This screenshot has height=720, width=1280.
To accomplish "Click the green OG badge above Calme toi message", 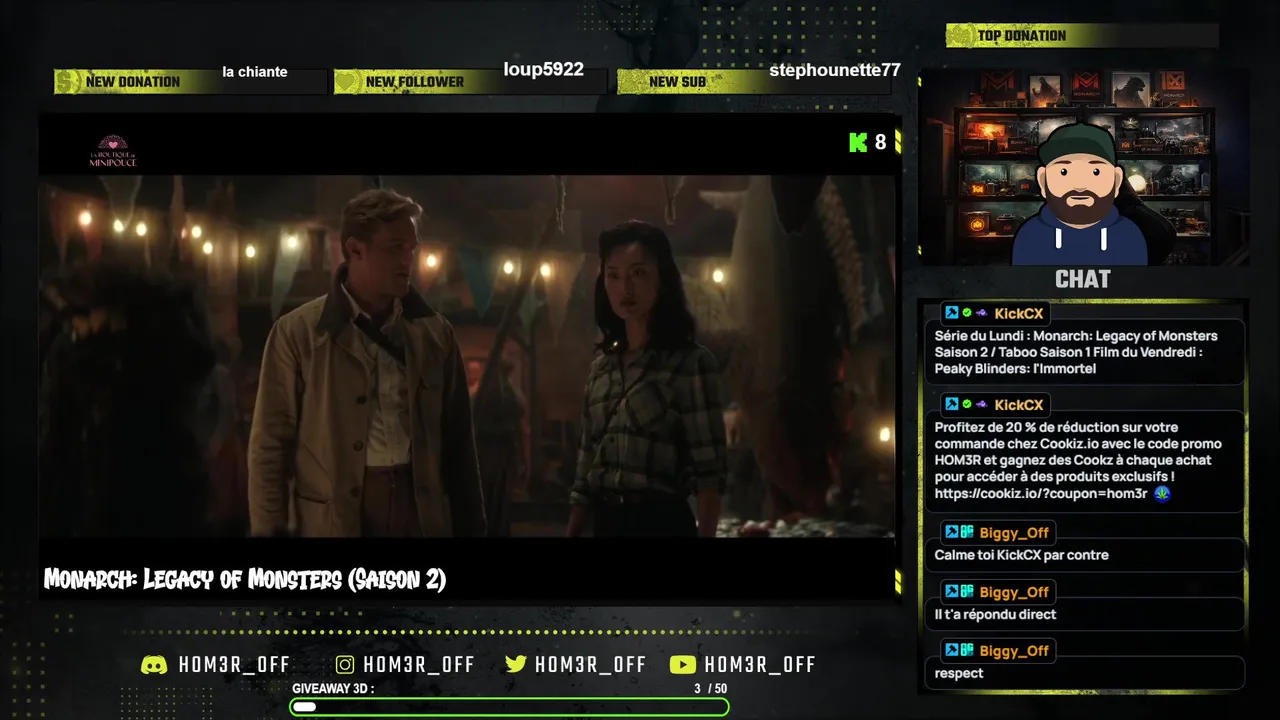I will click(967, 533).
